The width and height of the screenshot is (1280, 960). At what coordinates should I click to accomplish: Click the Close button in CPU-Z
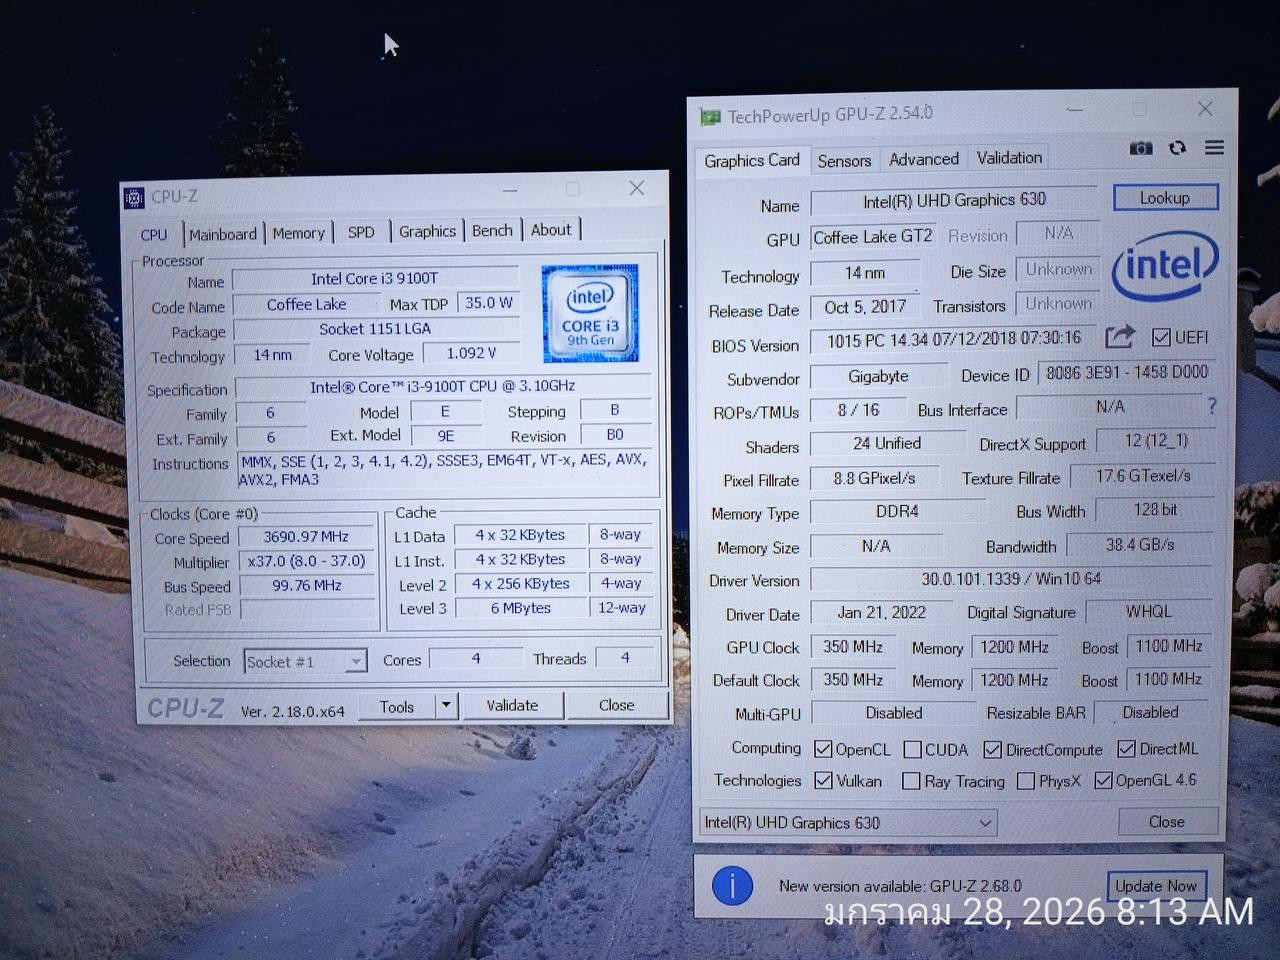point(616,705)
